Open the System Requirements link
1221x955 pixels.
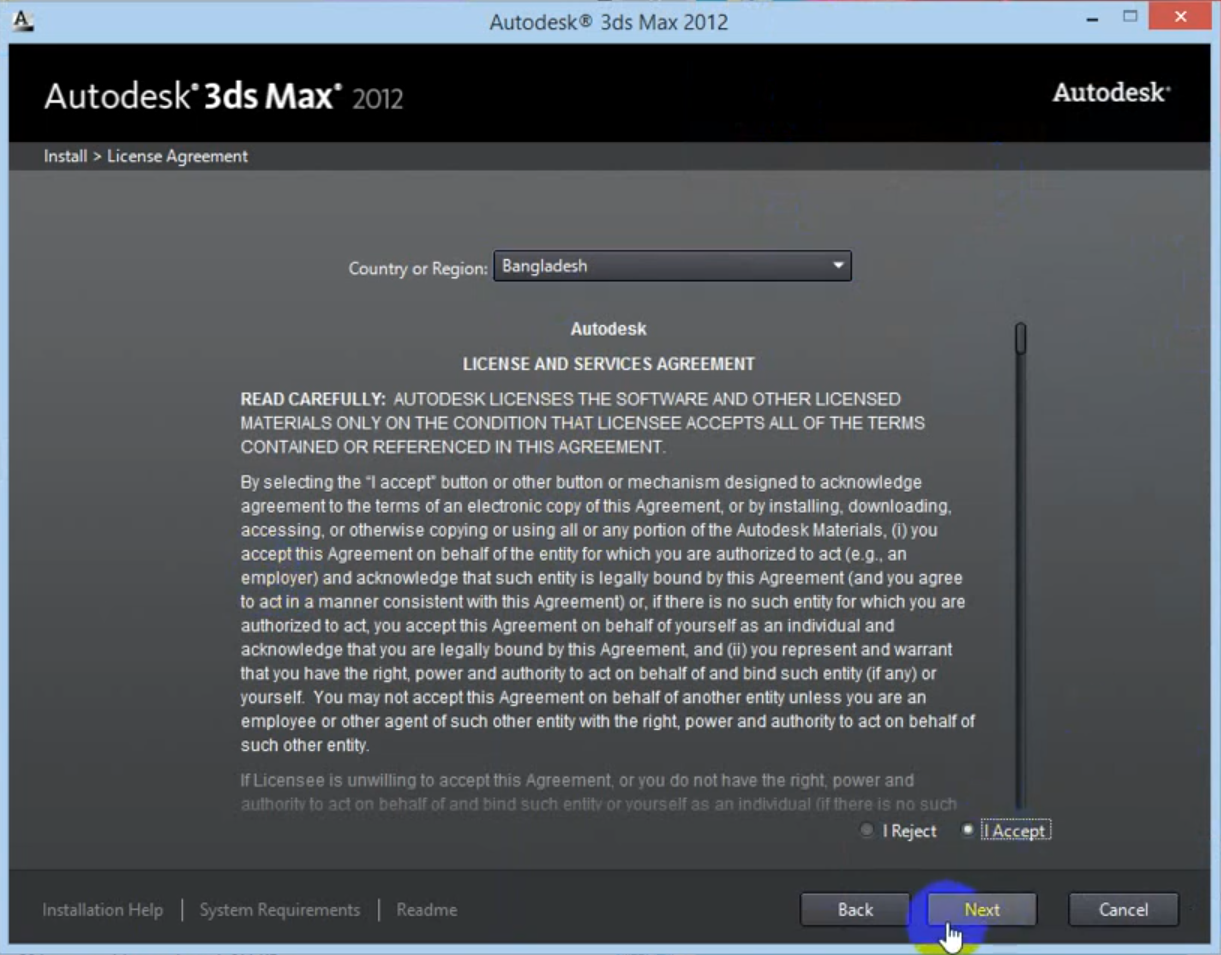[280, 910]
